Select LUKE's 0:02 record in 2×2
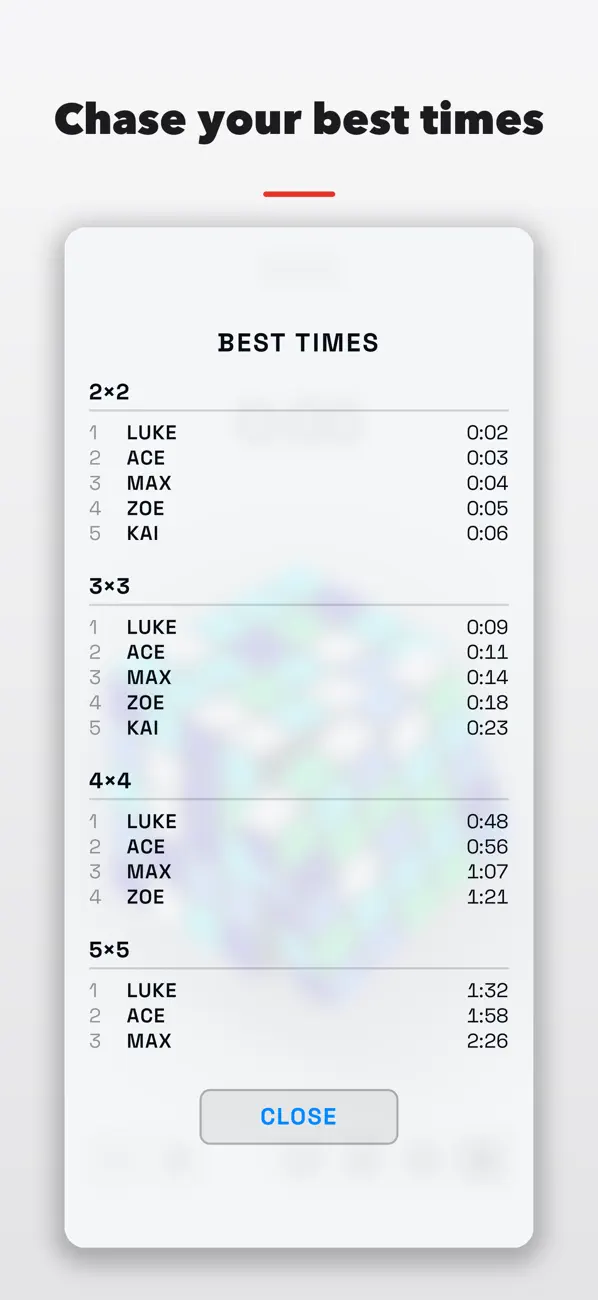 point(299,433)
